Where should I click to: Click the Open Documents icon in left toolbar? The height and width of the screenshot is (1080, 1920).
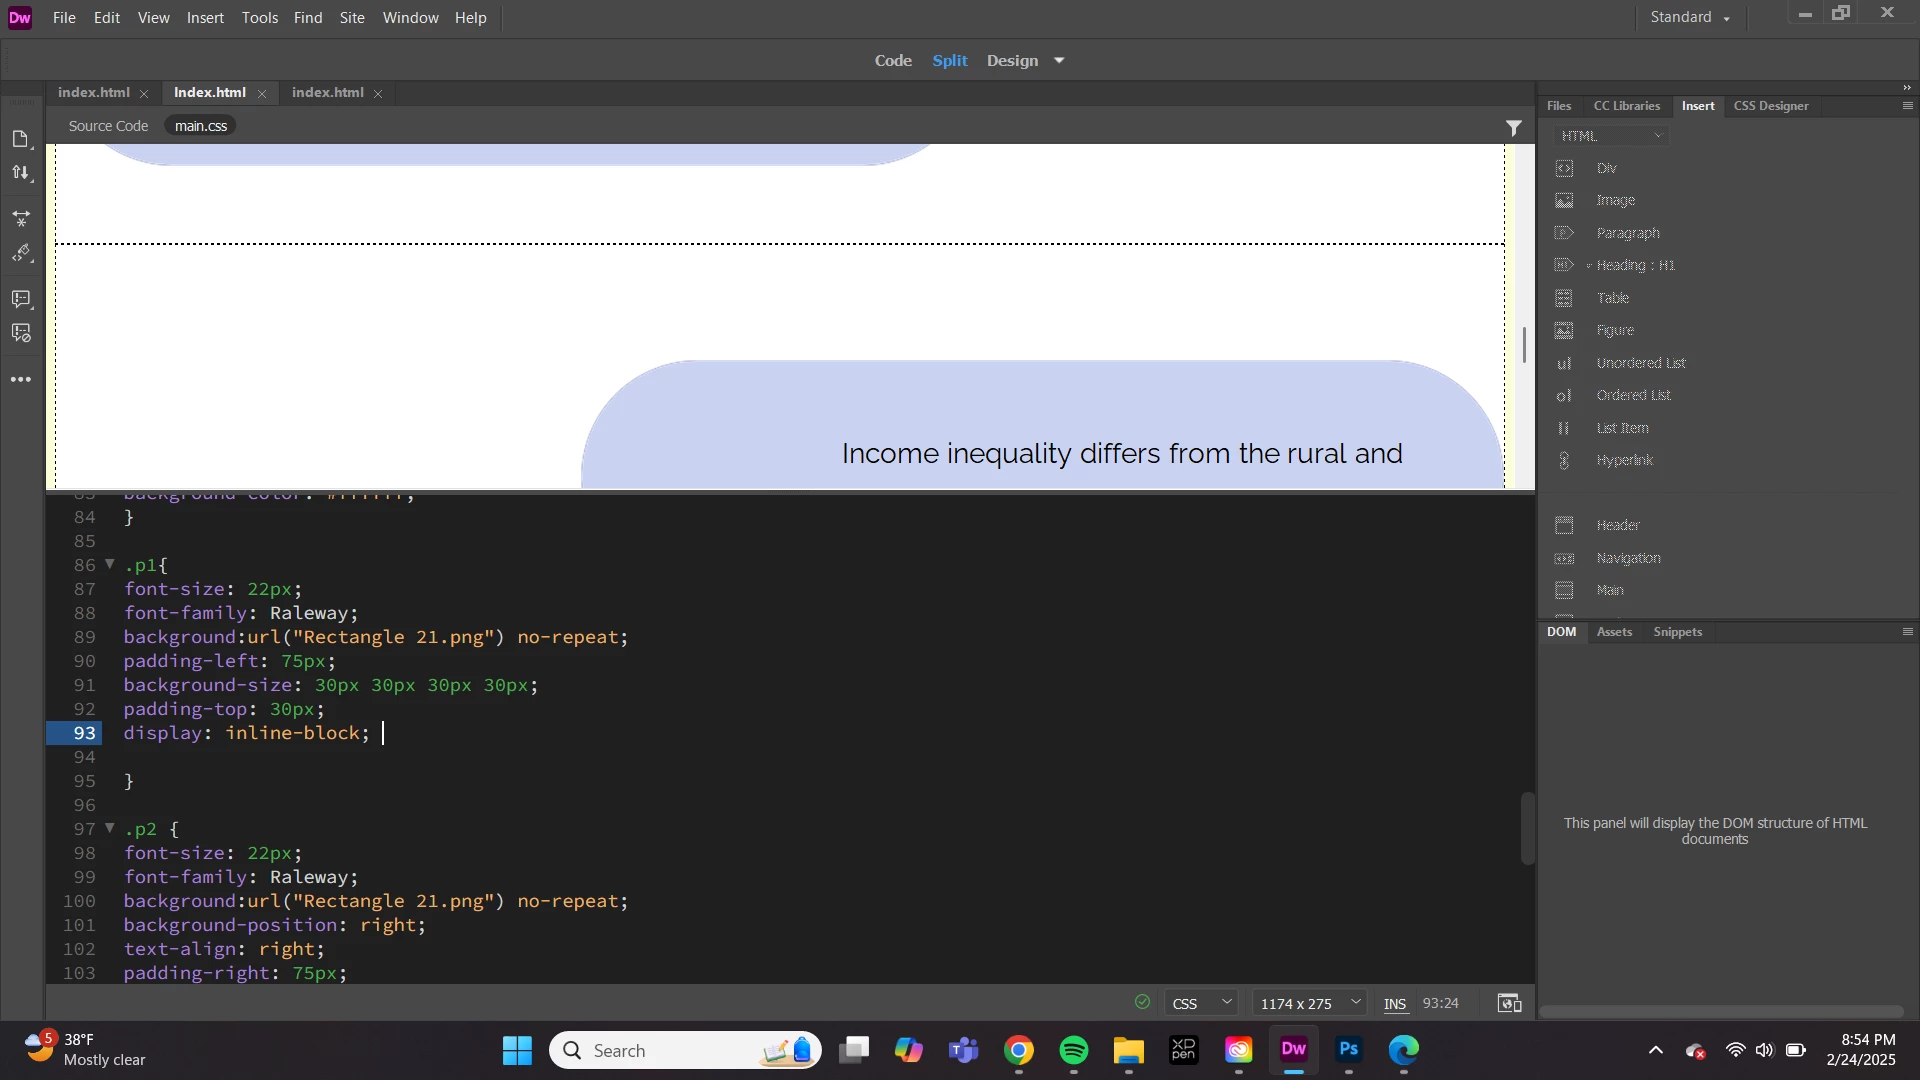(x=21, y=139)
